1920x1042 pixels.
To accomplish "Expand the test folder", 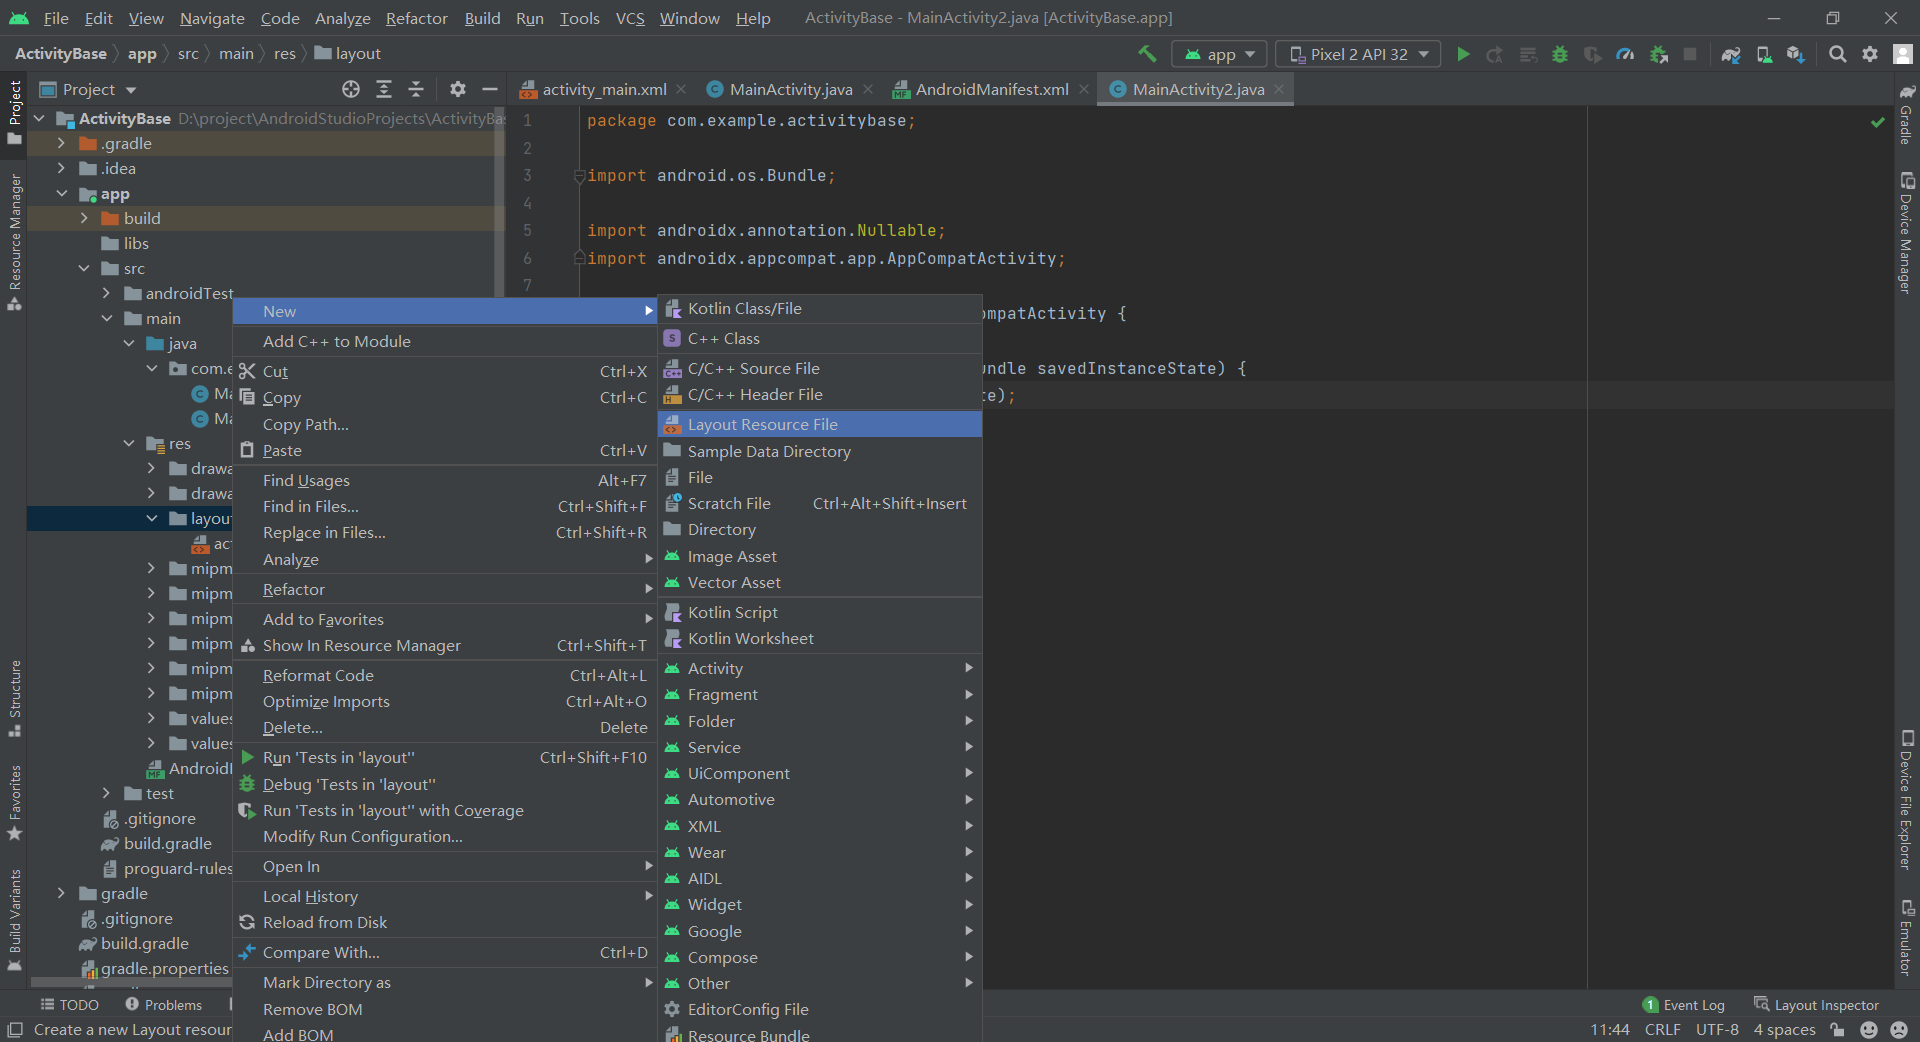I will [106, 793].
